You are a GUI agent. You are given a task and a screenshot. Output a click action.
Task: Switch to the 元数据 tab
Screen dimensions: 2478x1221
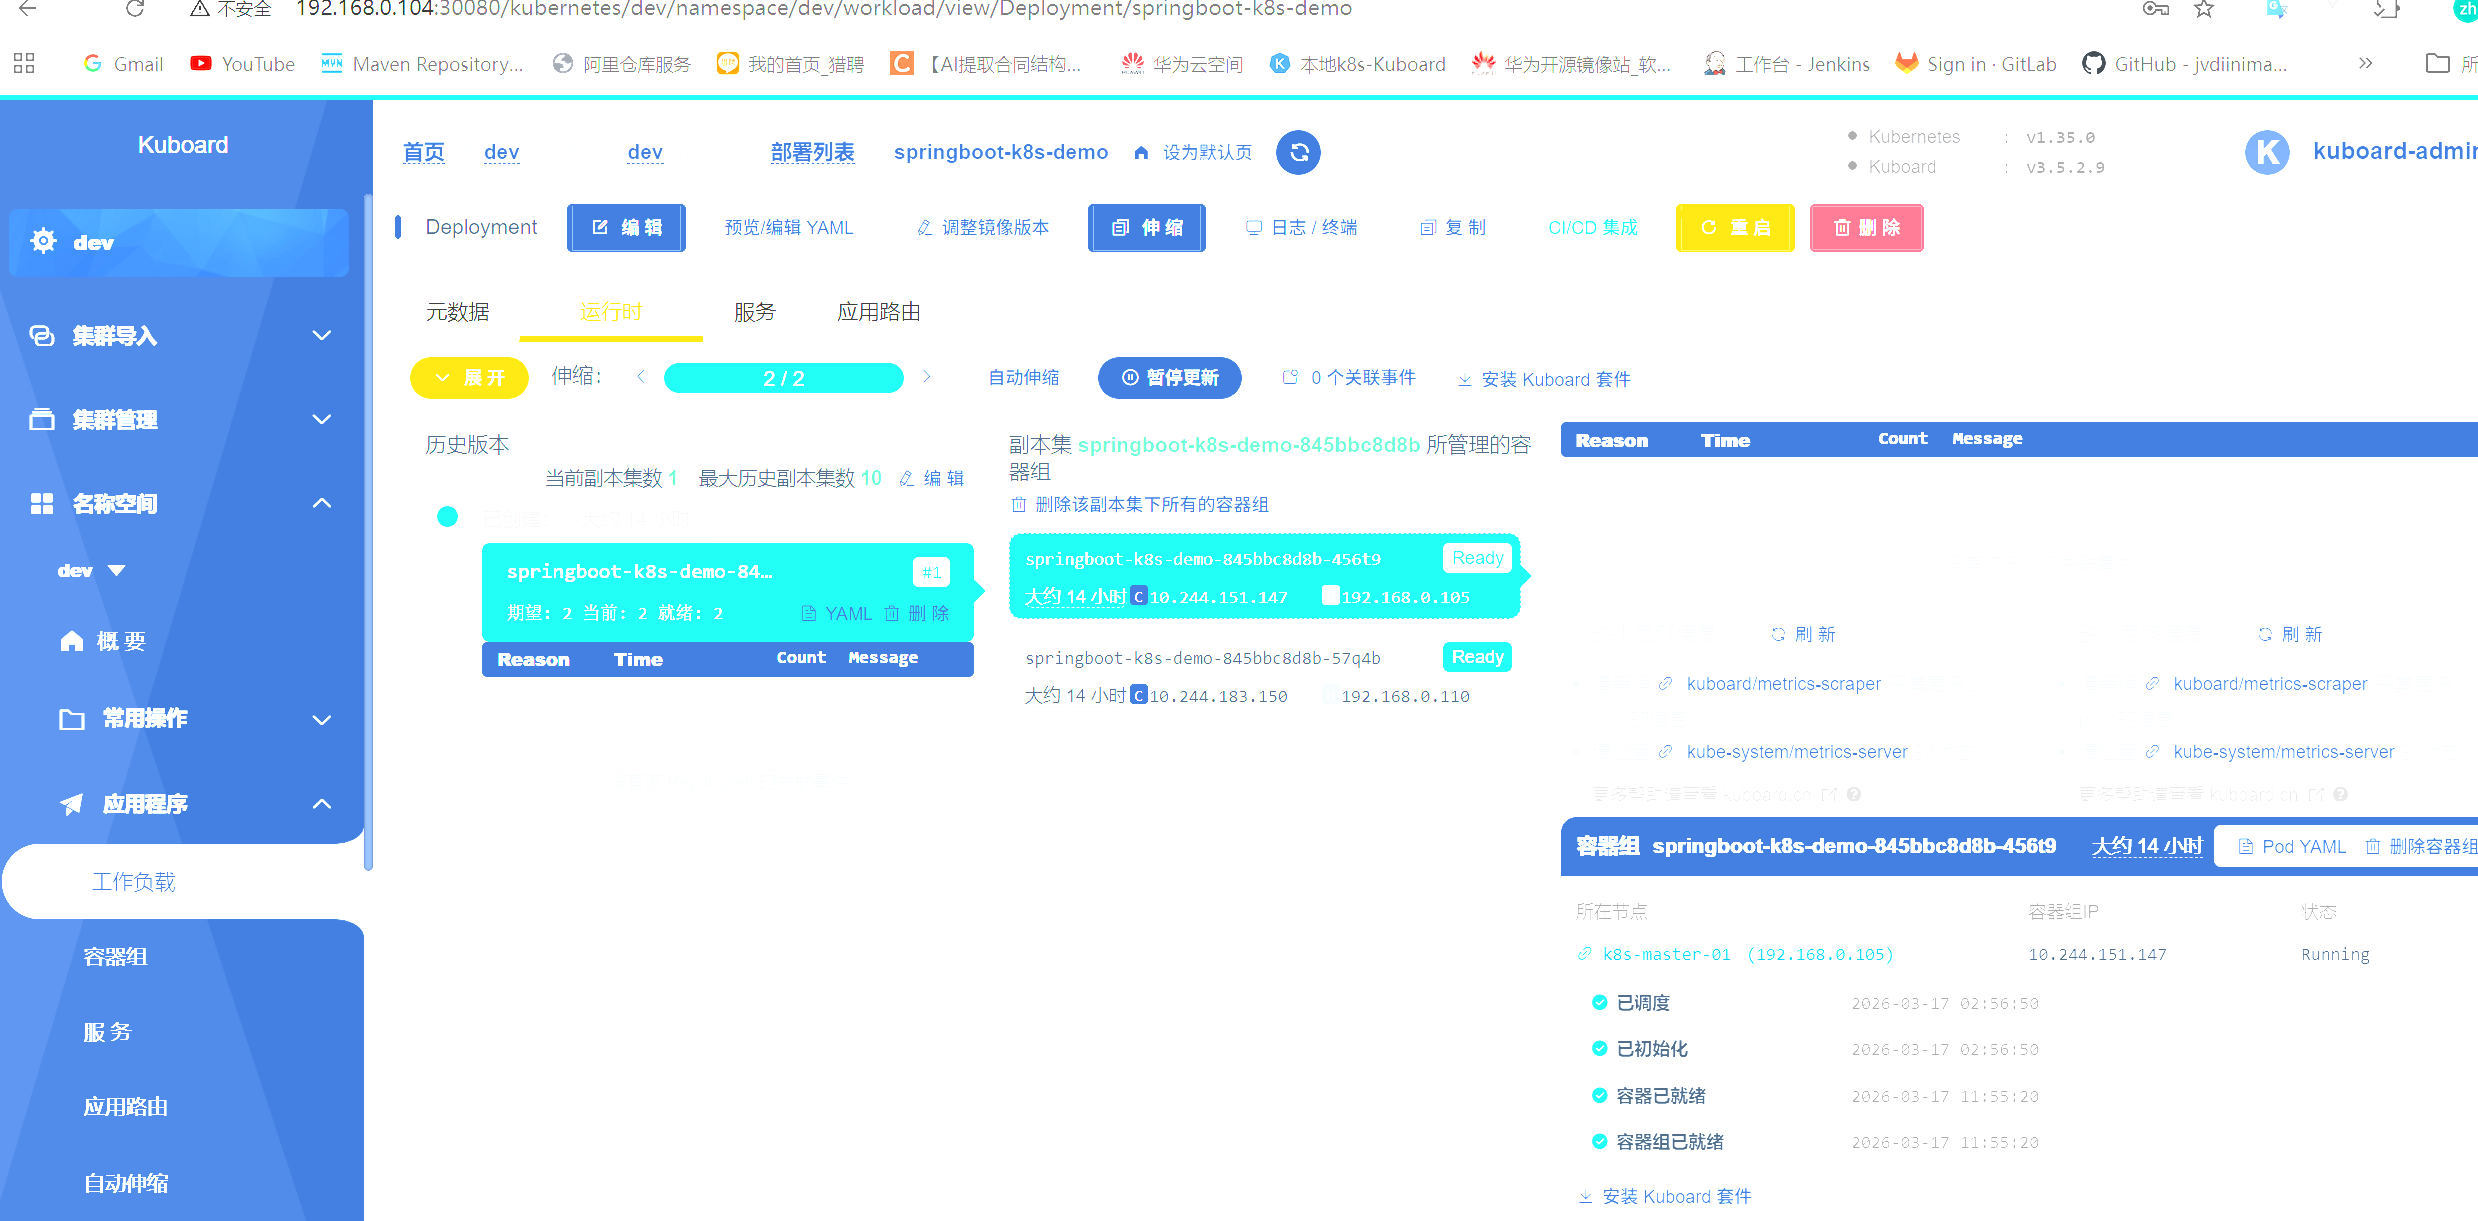tap(457, 312)
